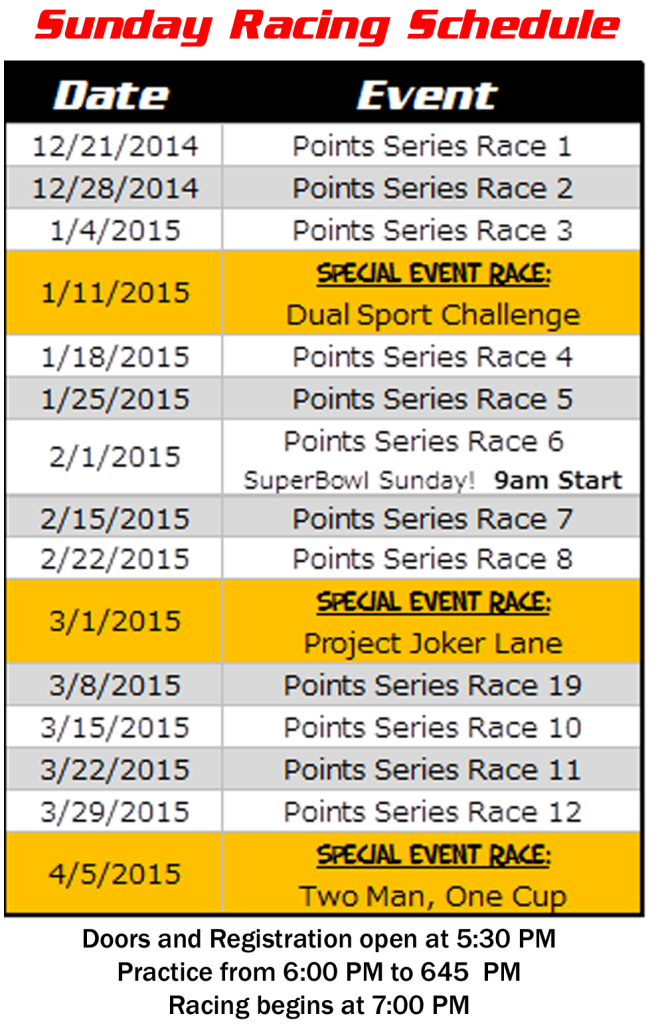Select the Event column header
The height and width of the screenshot is (1024, 658).
[428, 95]
